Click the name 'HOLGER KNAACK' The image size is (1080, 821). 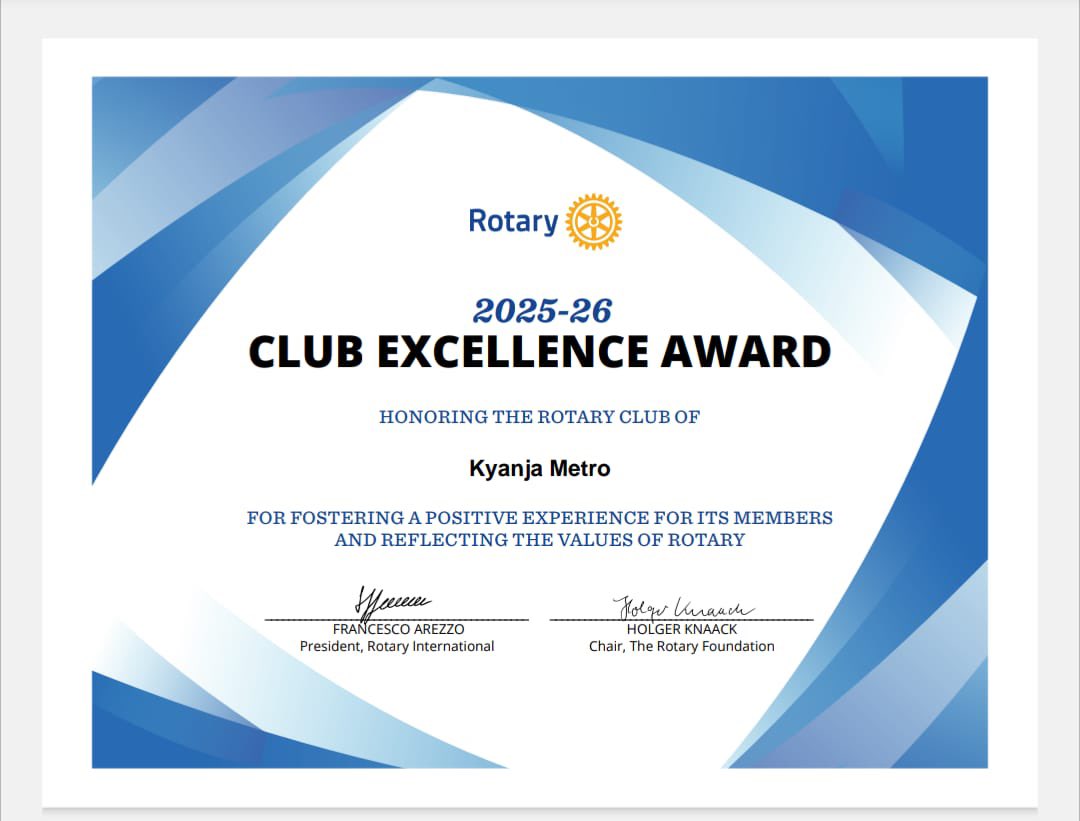[x=682, y=629]
